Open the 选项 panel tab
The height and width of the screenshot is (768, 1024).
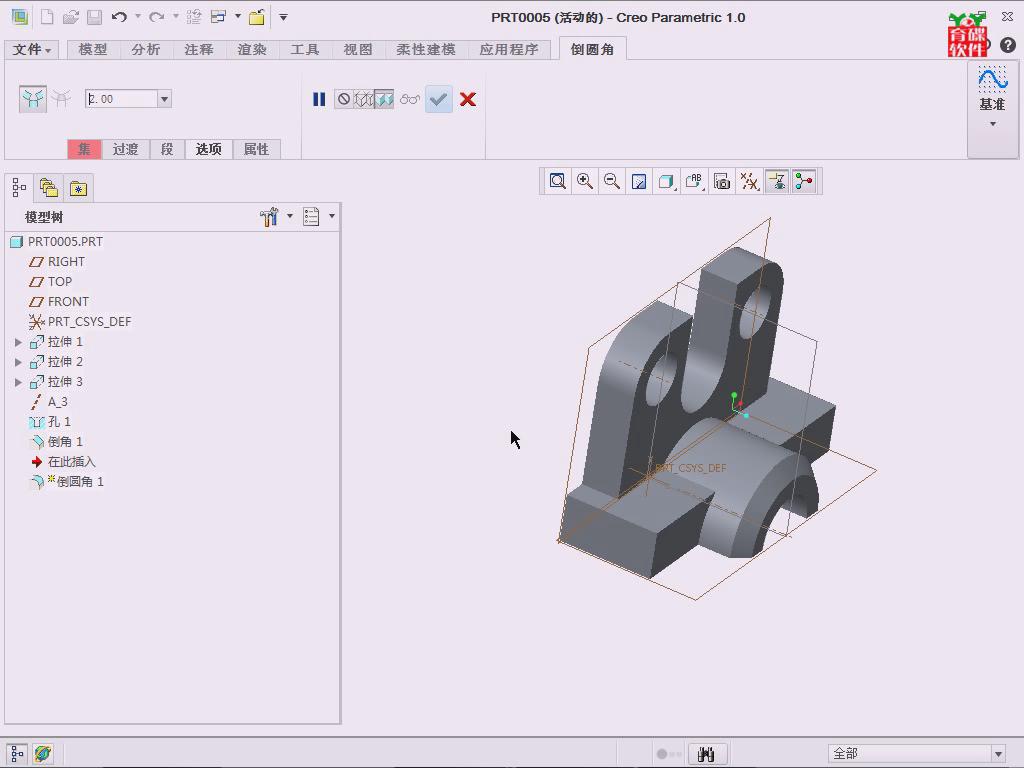tap(209, 149)
